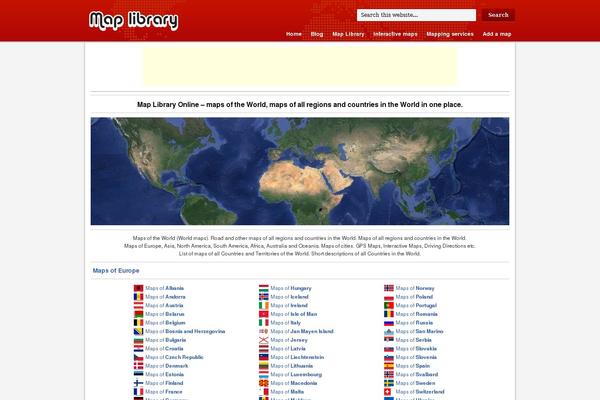Open the Blog menu item
This screenshot has height=400, width=600.
pos(317,34)
